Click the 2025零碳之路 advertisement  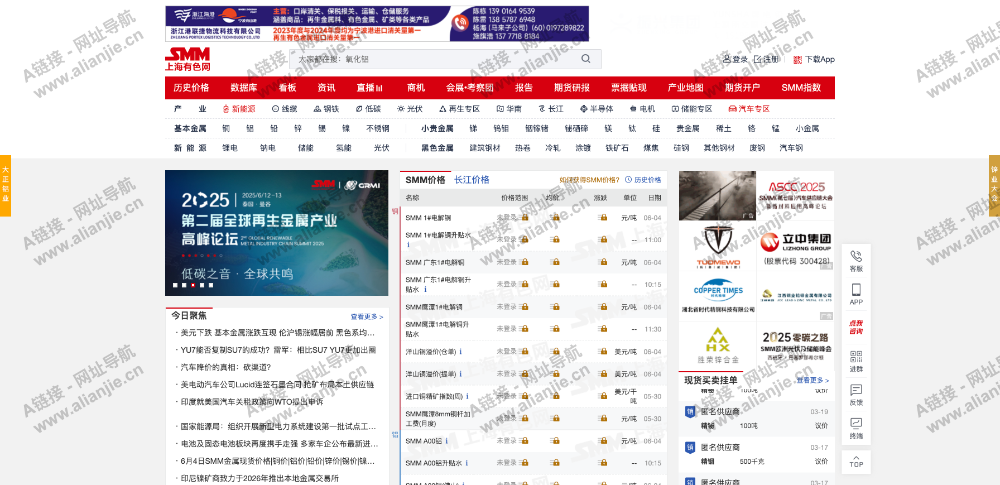point(795,345)
